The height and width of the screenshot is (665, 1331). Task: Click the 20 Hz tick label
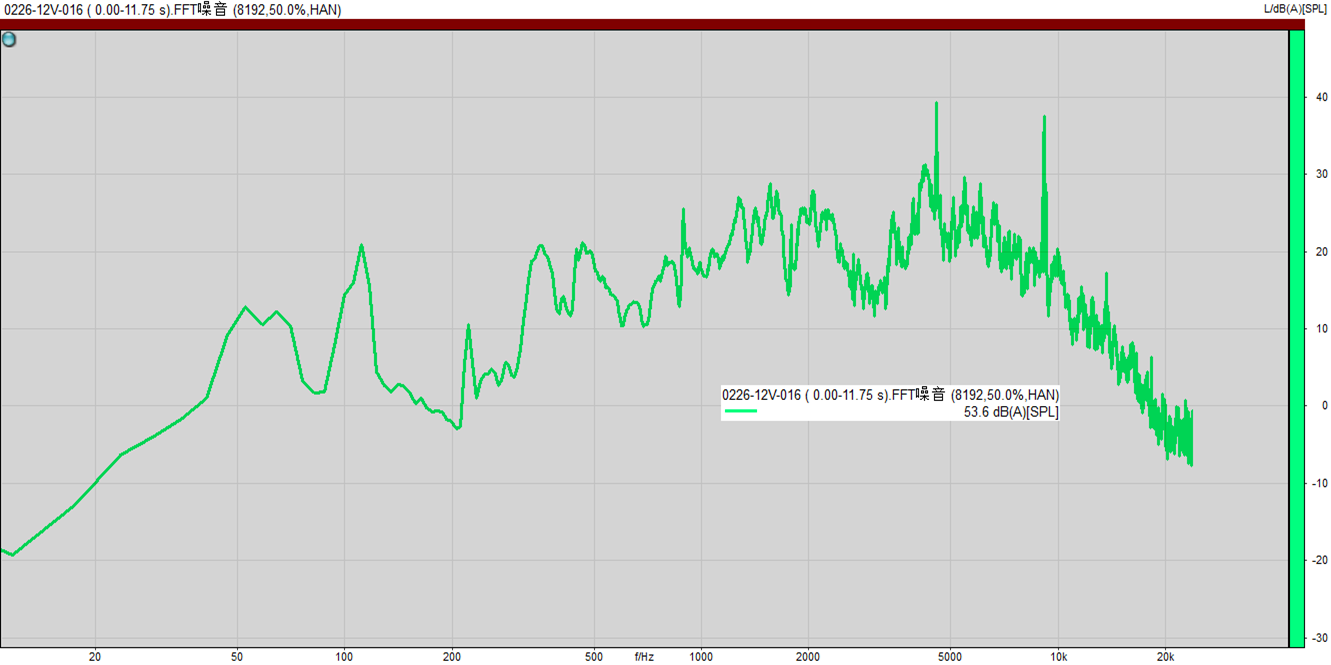pos(95,657)
